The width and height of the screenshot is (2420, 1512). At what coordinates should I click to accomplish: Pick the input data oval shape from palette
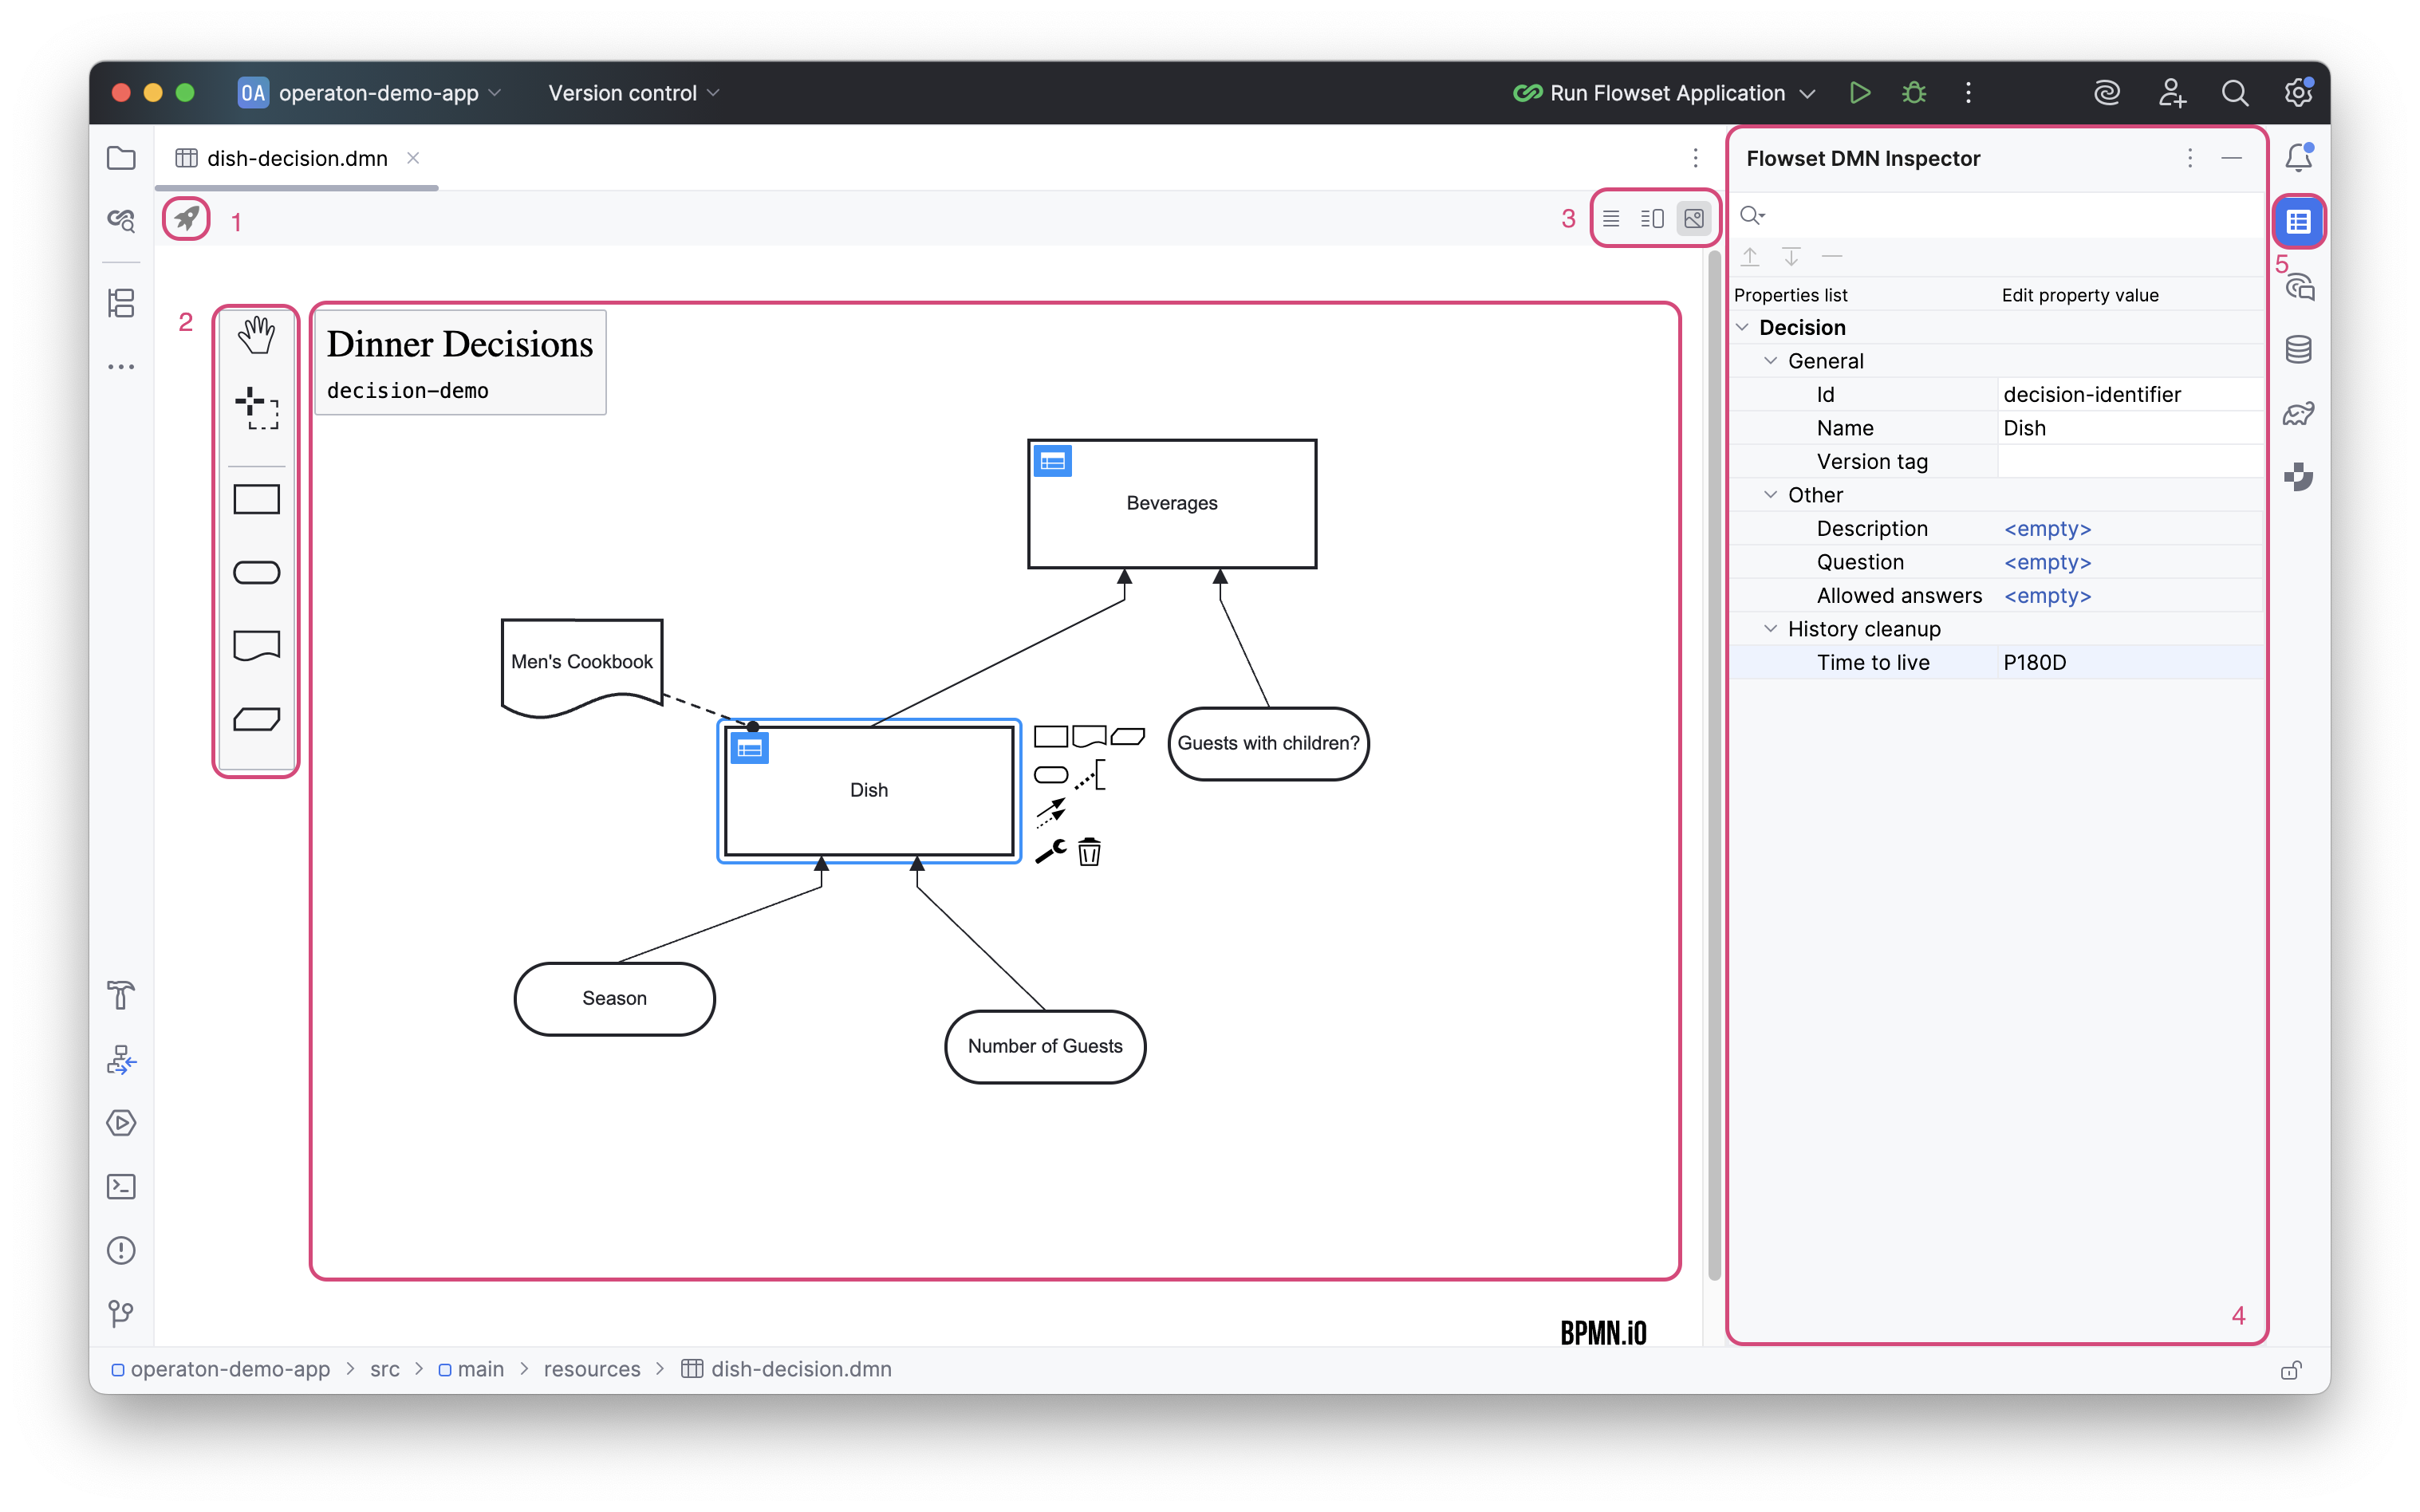[x=257, y=572]
